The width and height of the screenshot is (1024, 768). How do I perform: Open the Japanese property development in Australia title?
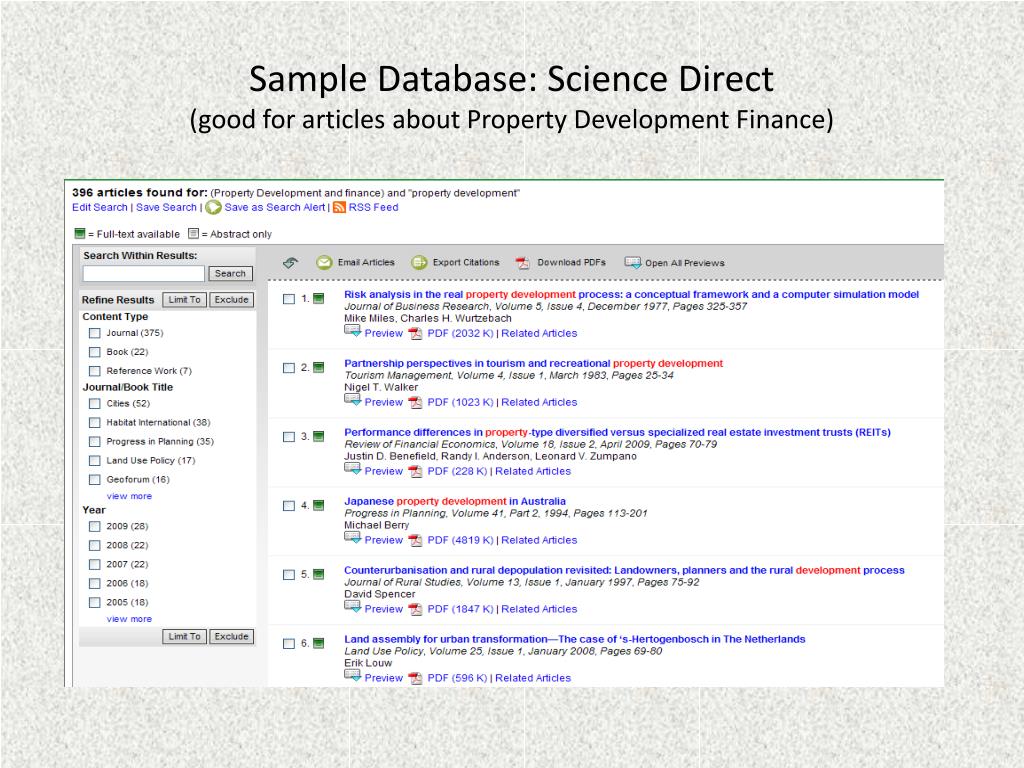(455, 502)
